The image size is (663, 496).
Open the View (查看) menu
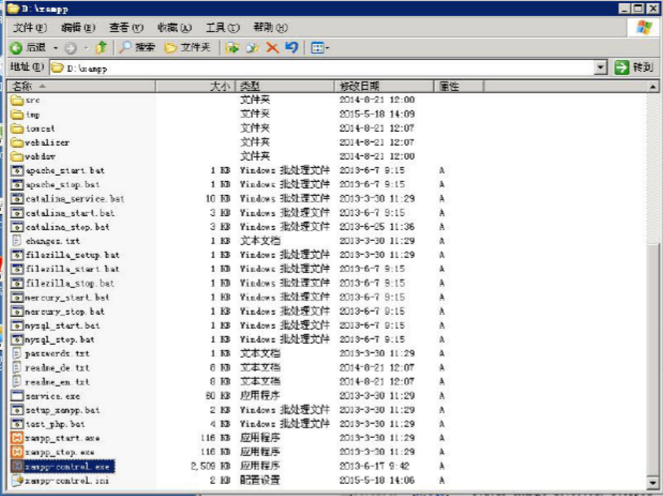tap(126, 28)
